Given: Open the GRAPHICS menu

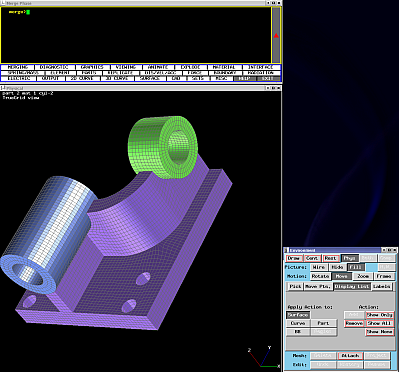Looking at the screenshot, I should (x=92, y=67).
